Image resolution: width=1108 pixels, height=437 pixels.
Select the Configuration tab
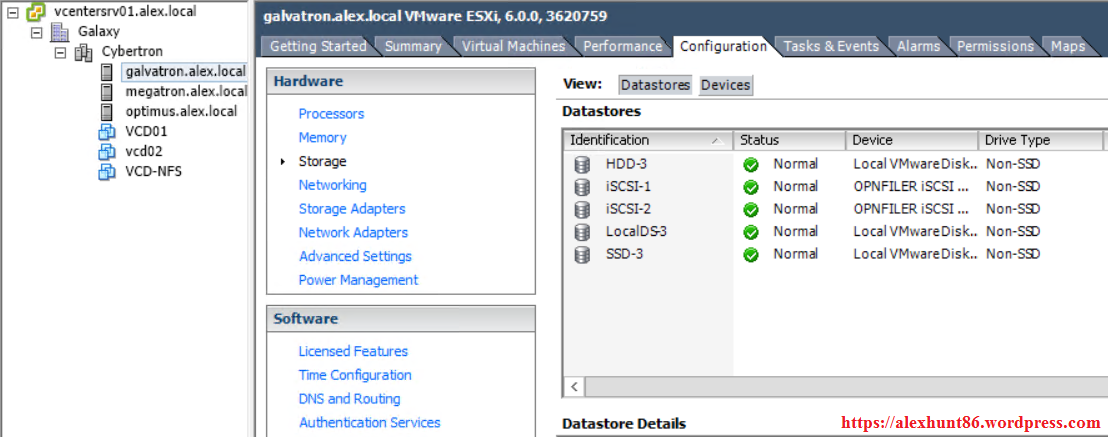point(723,47)
